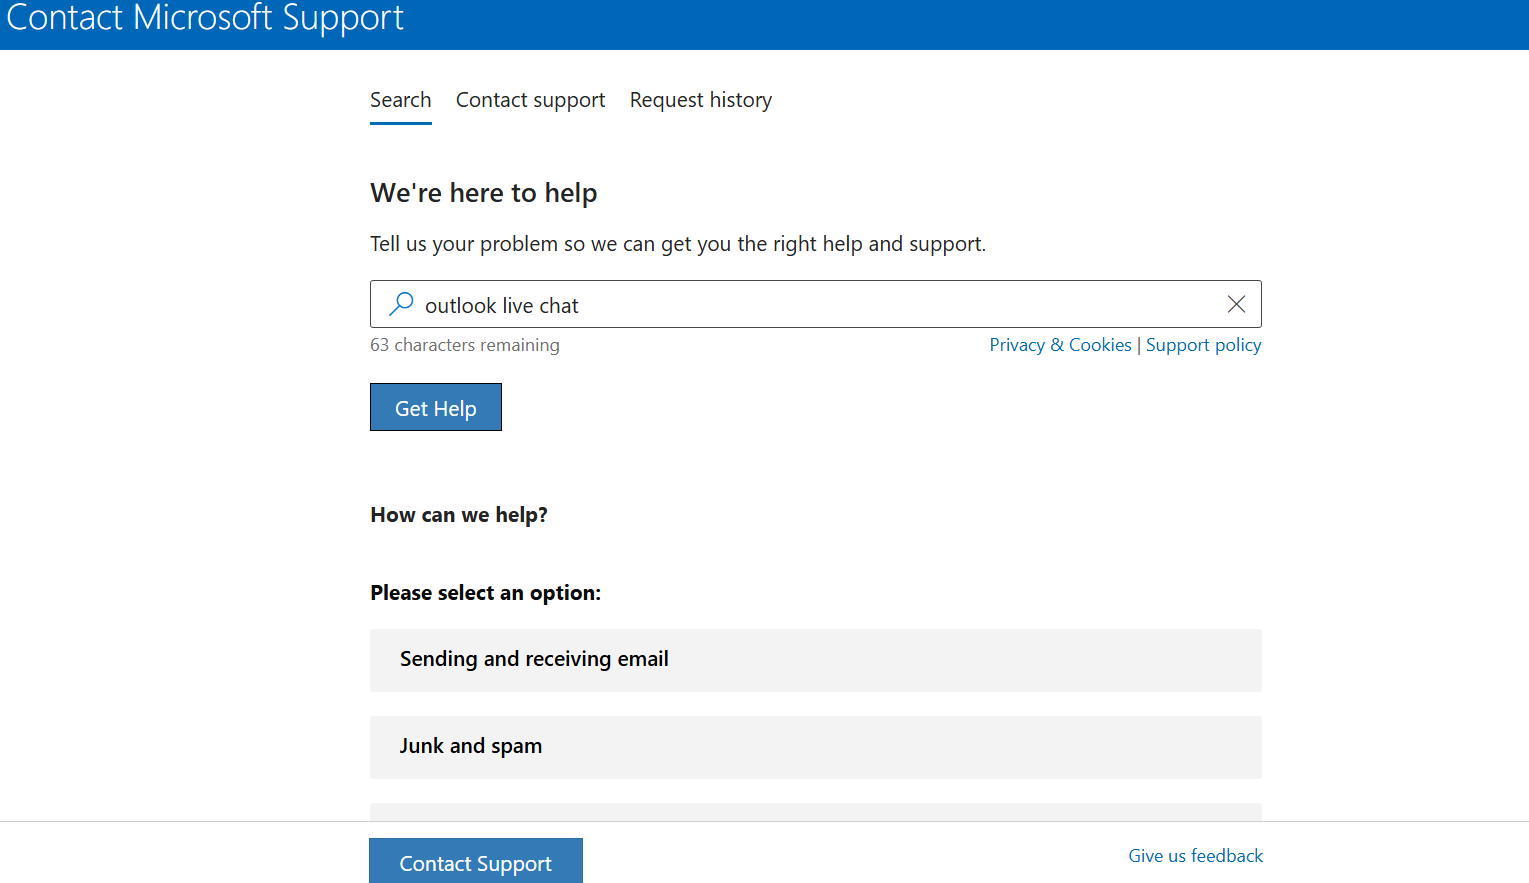Clear the search box with X icon
The width and height of the screenshot is (1529, 883).
(x=1236, y=304)
